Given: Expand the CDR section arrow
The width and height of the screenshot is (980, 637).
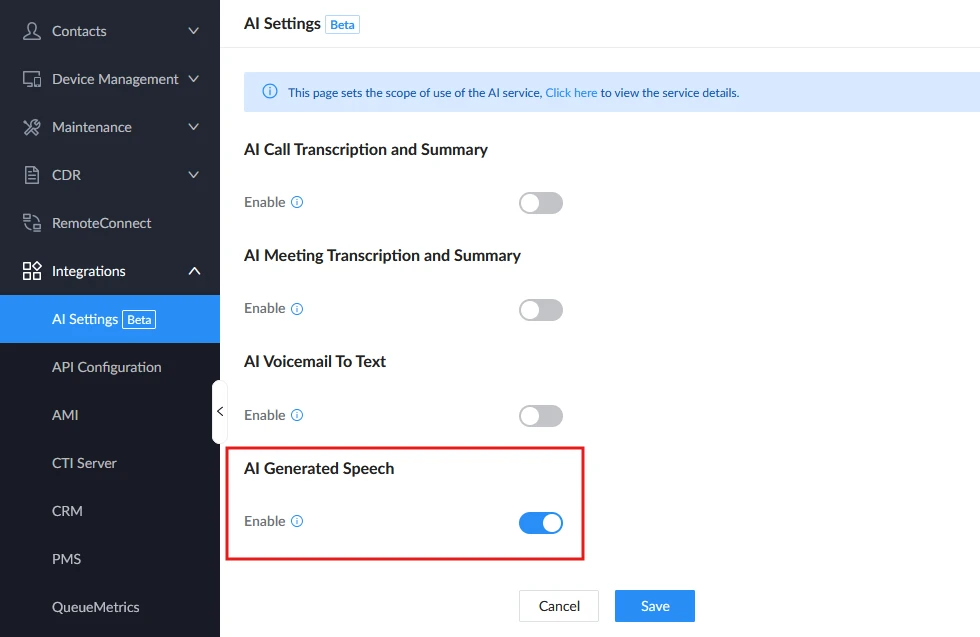Looking at the screenshot, I should (194, 175).
